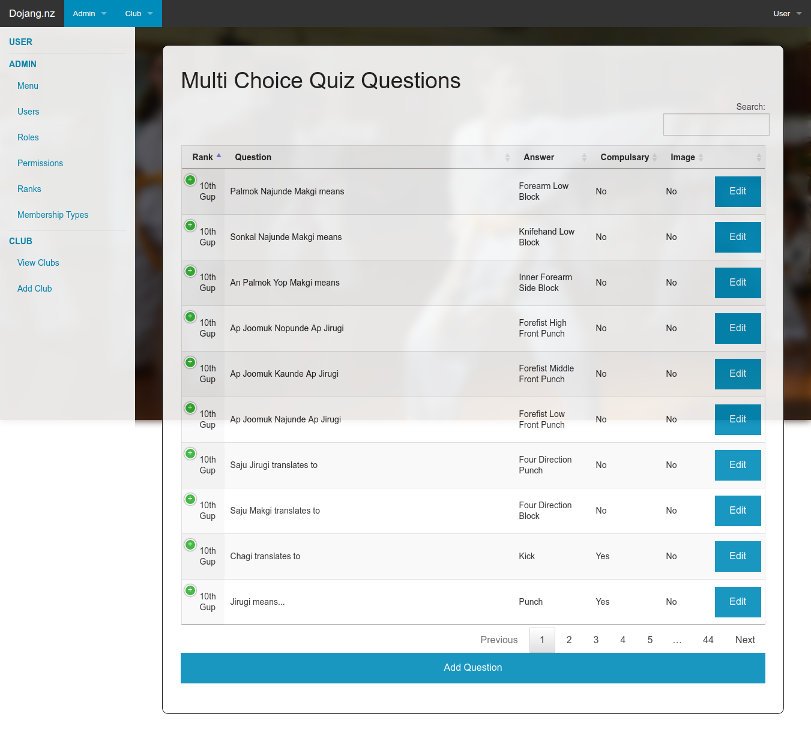Sort table by Compulsary column
This screenshot has height=732, width=811.
coord(624,157)
